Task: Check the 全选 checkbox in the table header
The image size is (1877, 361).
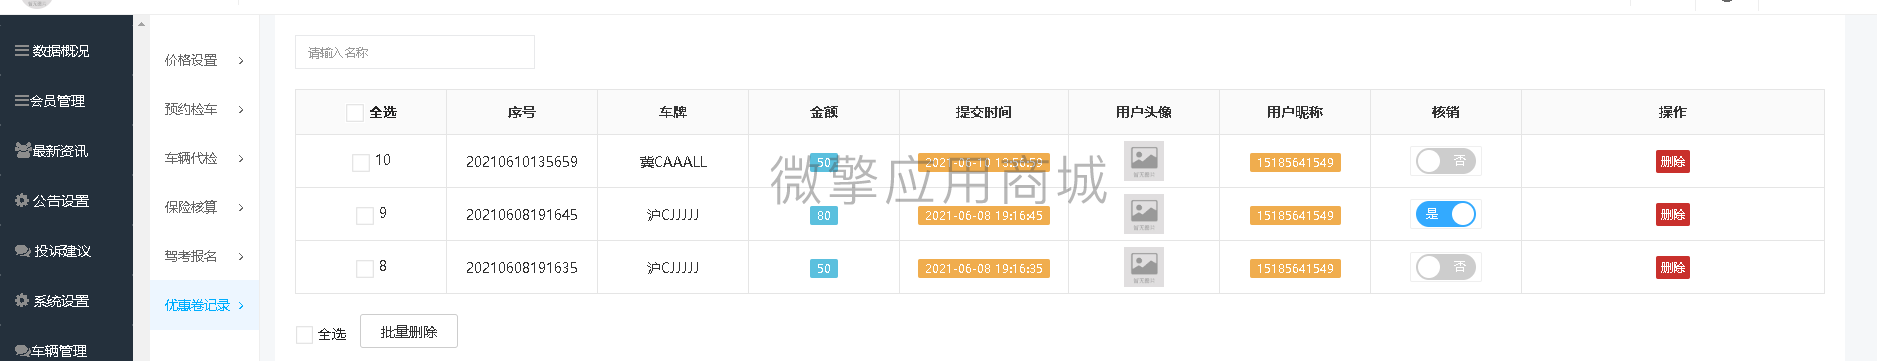Action: coord(355,113)
